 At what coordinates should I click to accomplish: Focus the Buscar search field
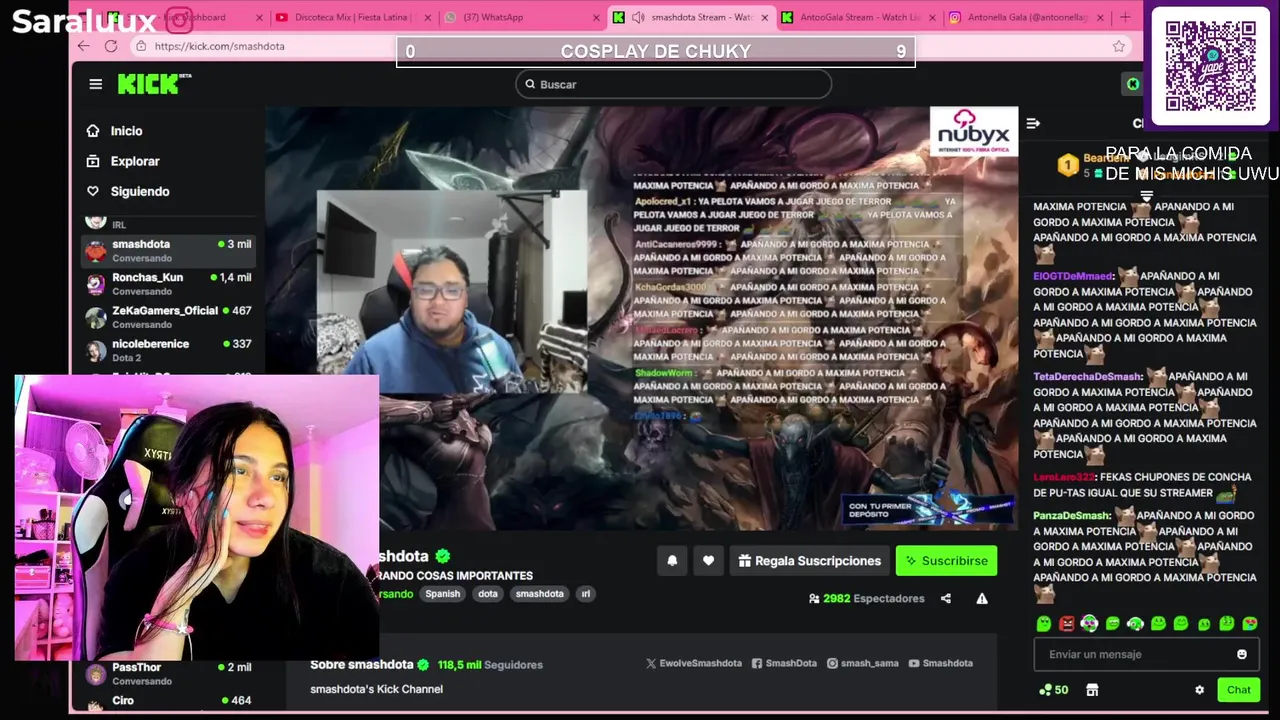coord(673,84)
